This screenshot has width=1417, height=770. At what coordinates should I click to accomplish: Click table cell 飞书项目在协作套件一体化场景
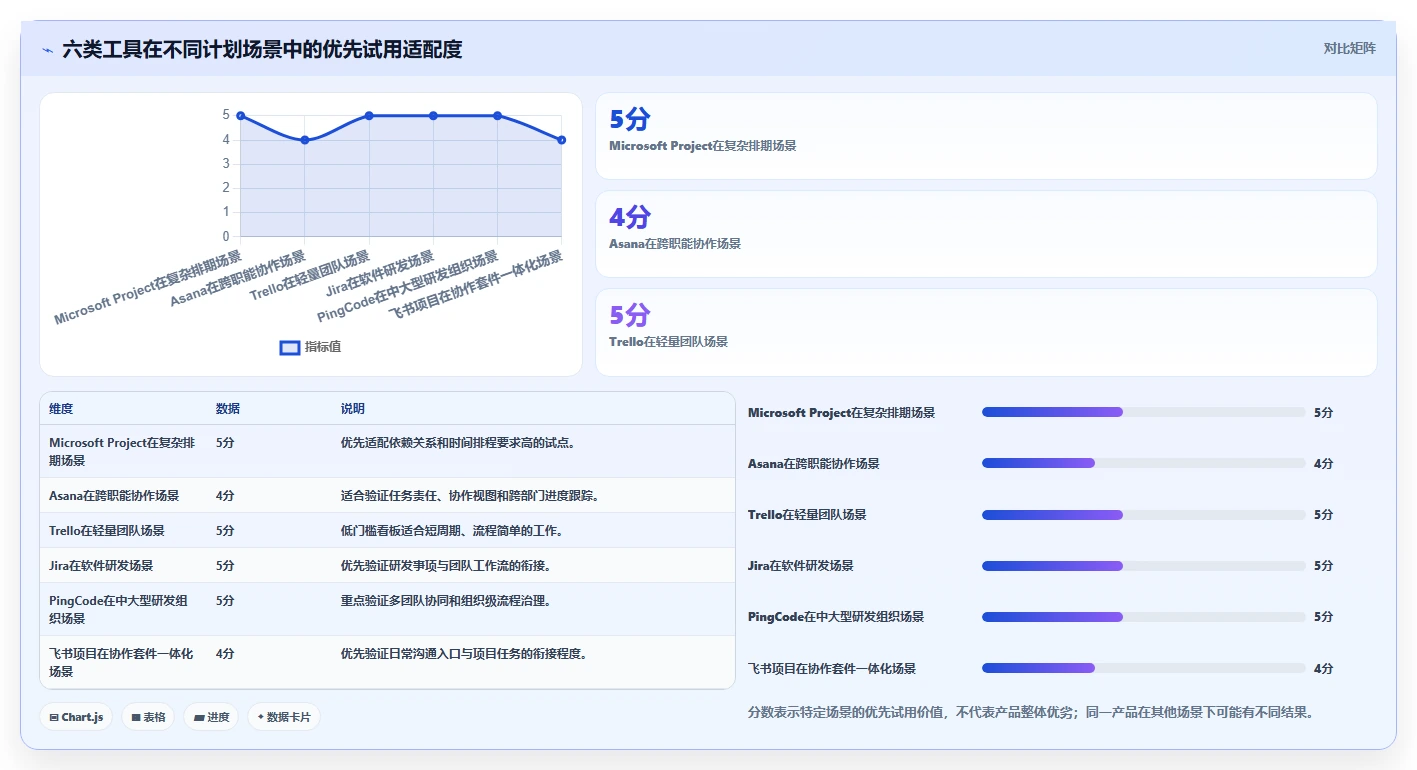tap(121, 662)
